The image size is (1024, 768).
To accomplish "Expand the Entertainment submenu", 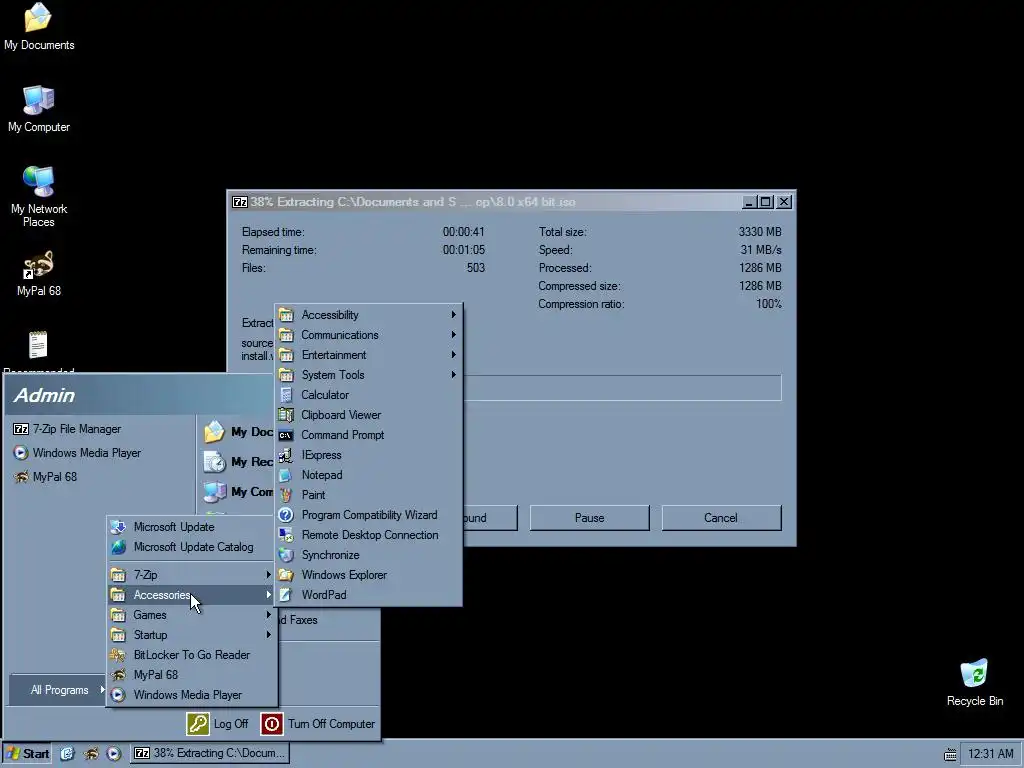I will [369, 355].
